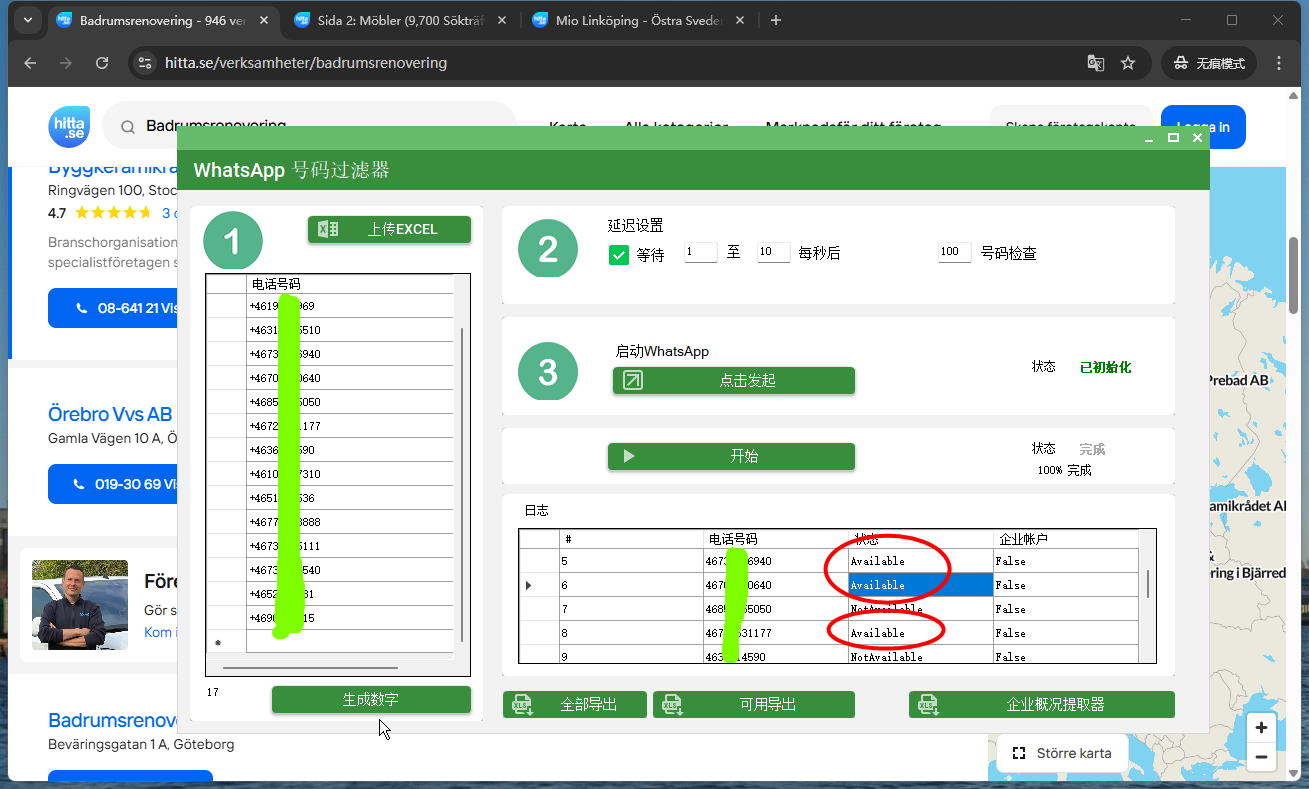Click the advertiser profile photo thumbnail
Viewport: 1309px width, 789px height.
(80, 605)
